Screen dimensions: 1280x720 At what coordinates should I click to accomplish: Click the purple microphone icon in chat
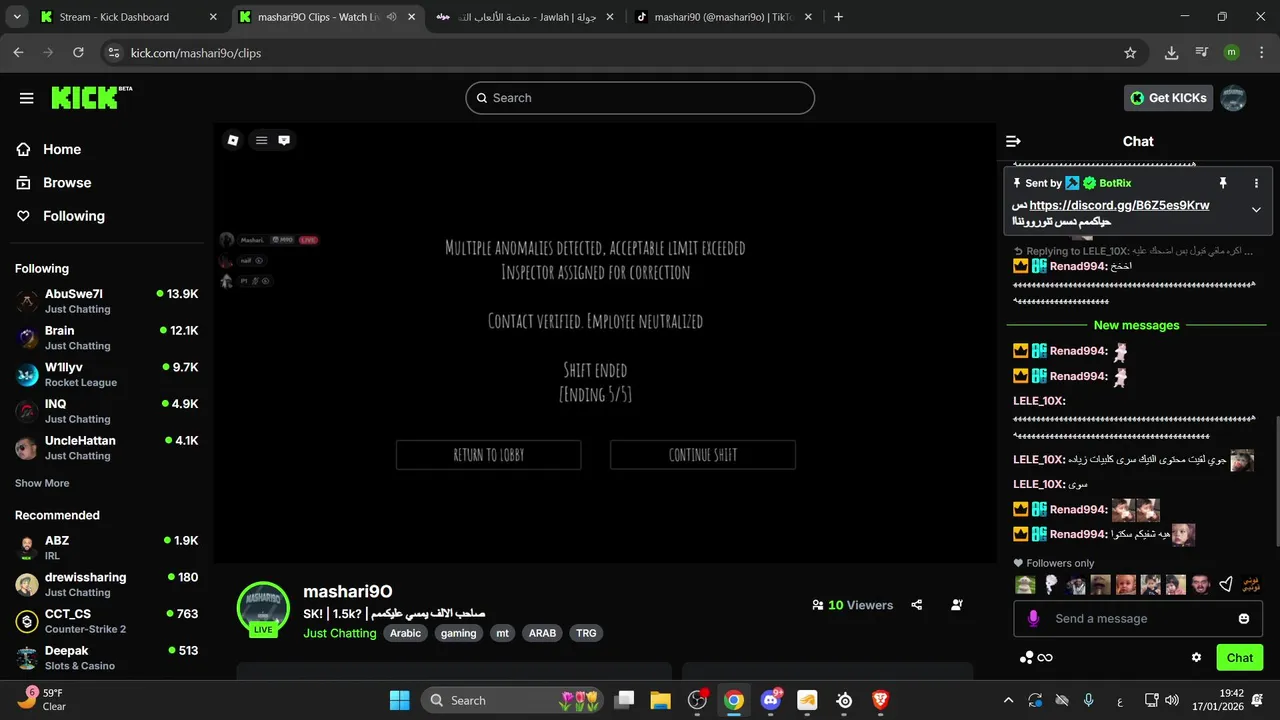click(1034, 619)
